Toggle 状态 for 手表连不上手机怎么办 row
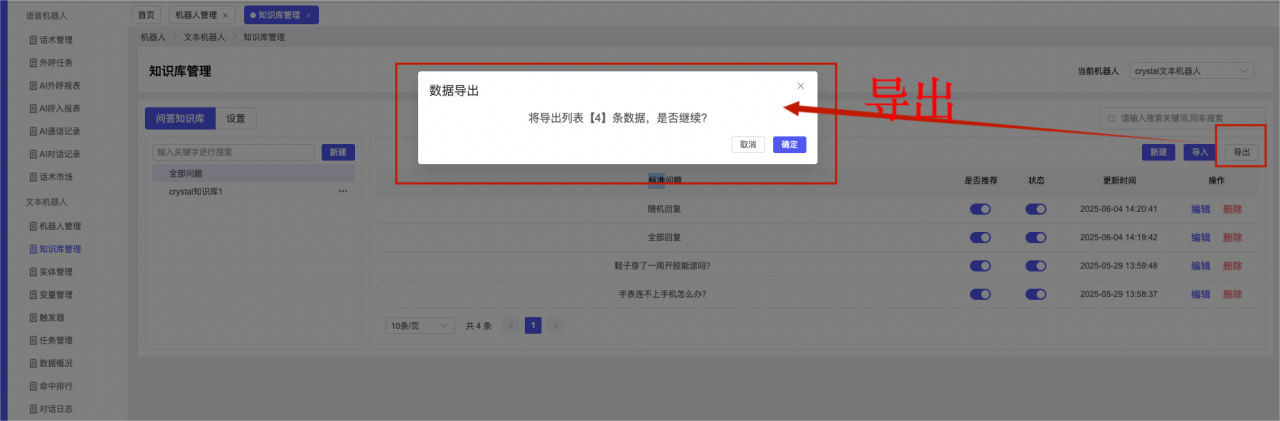 click(1035, 295)
